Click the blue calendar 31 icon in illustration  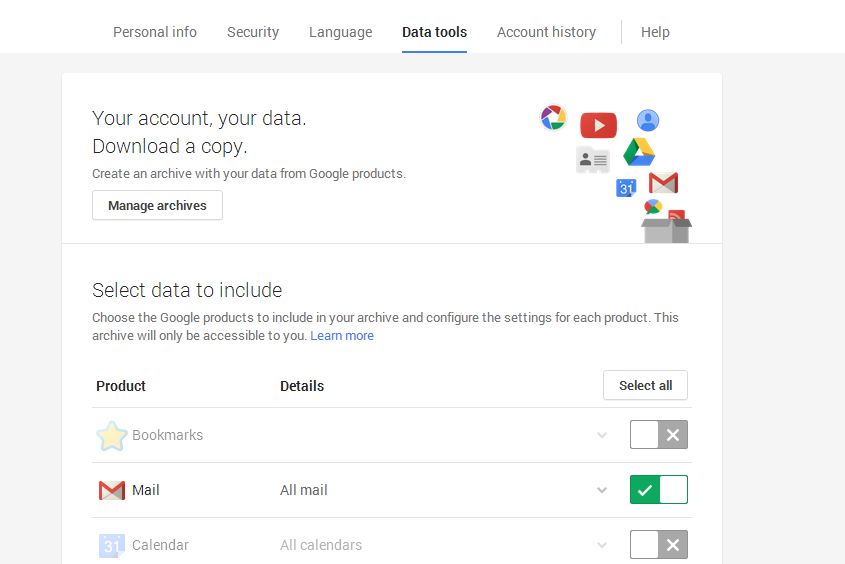(626, 188)
